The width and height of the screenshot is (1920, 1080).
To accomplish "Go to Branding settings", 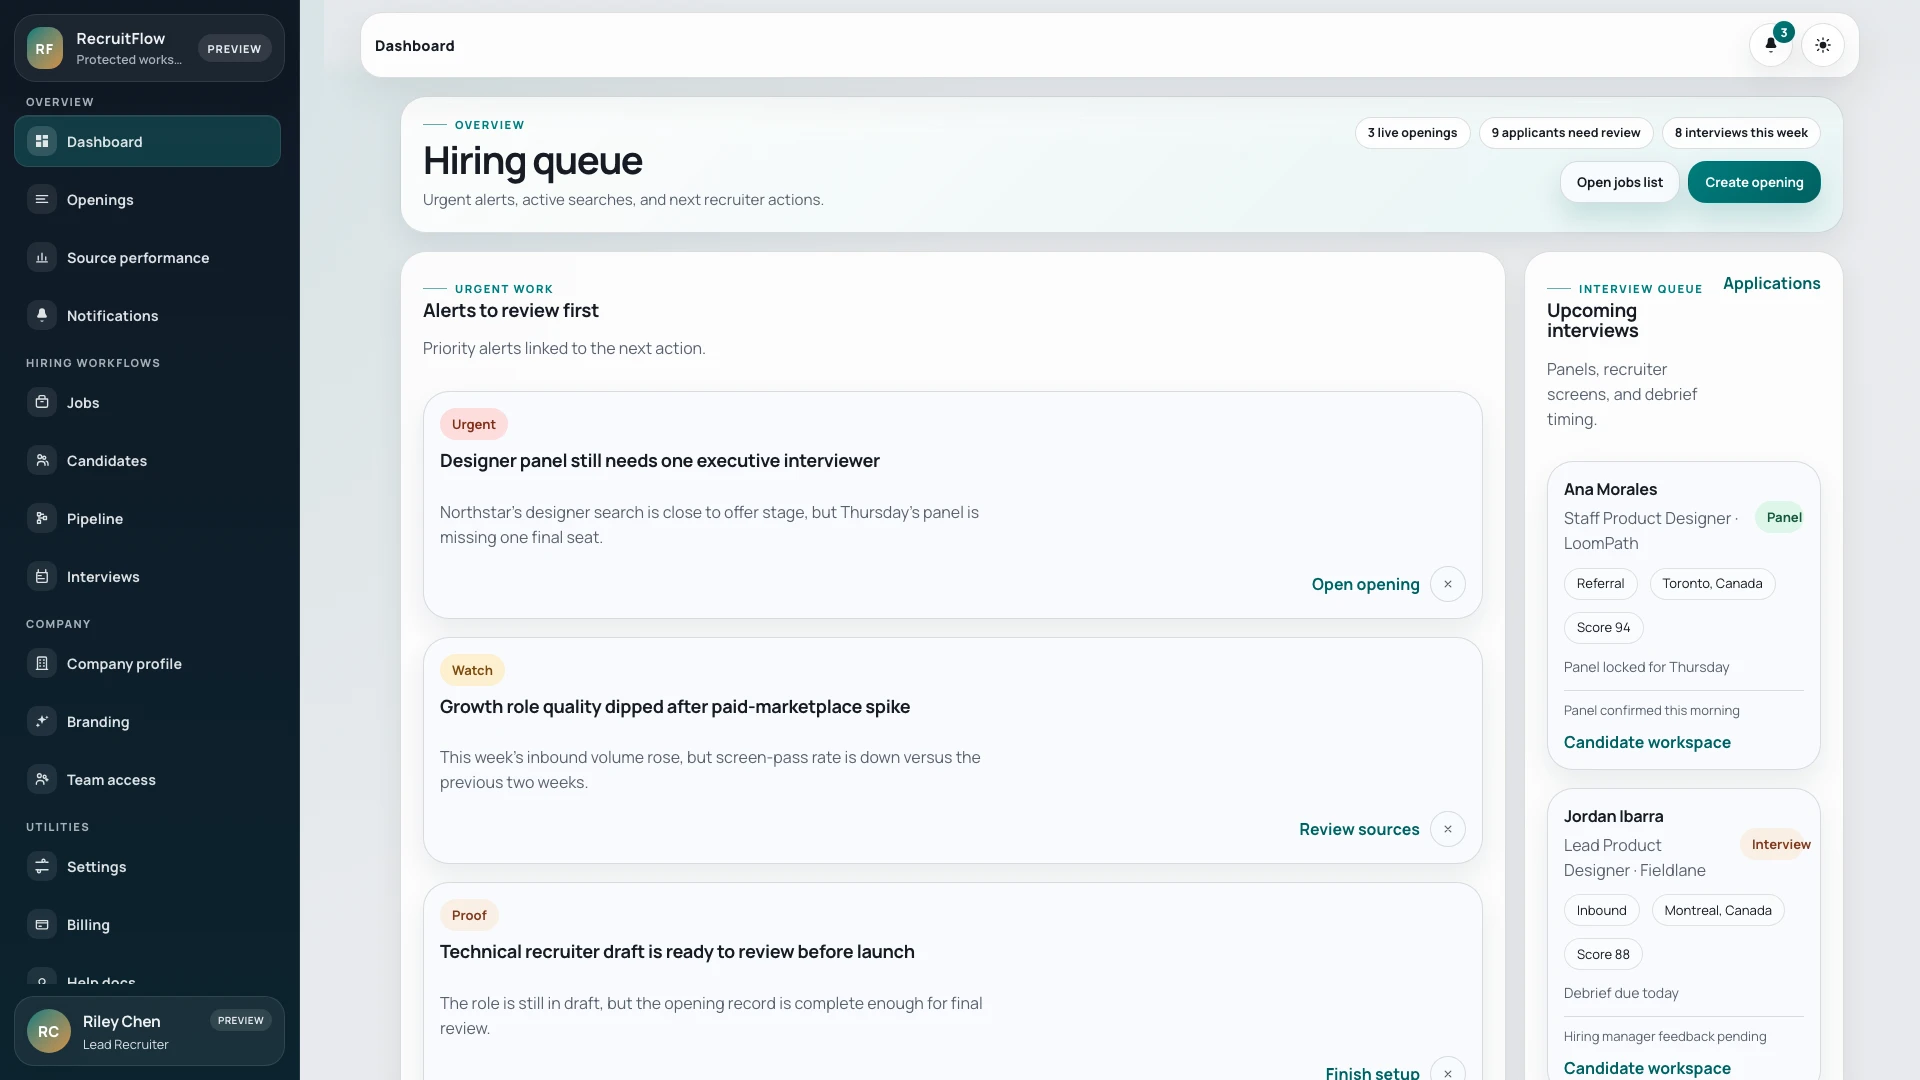I will coord(147,721).
